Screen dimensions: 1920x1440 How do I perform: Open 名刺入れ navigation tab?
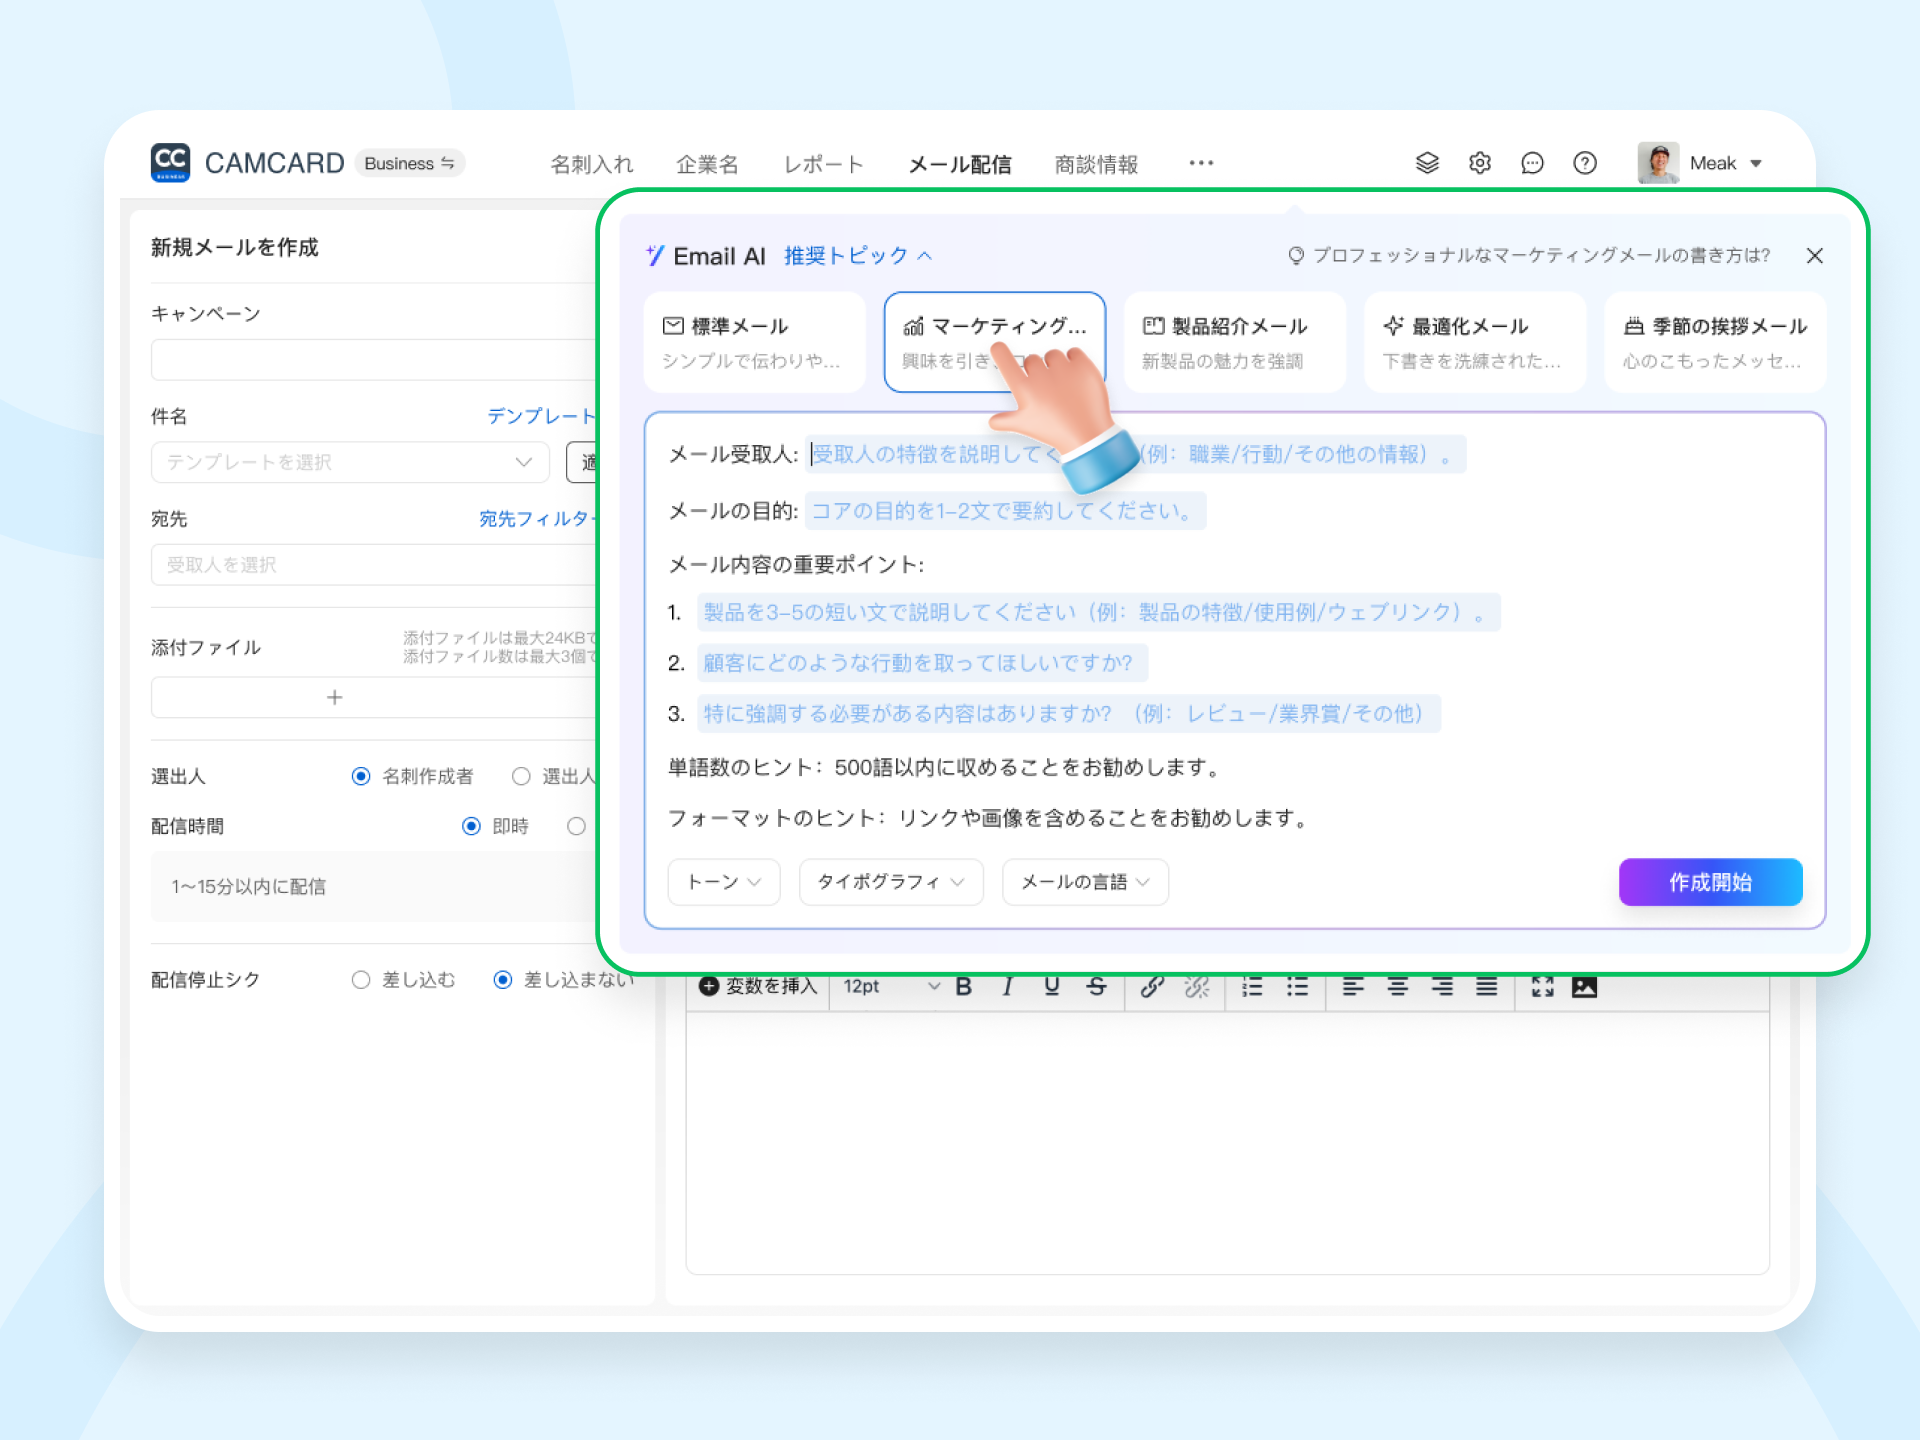point(592,164)
